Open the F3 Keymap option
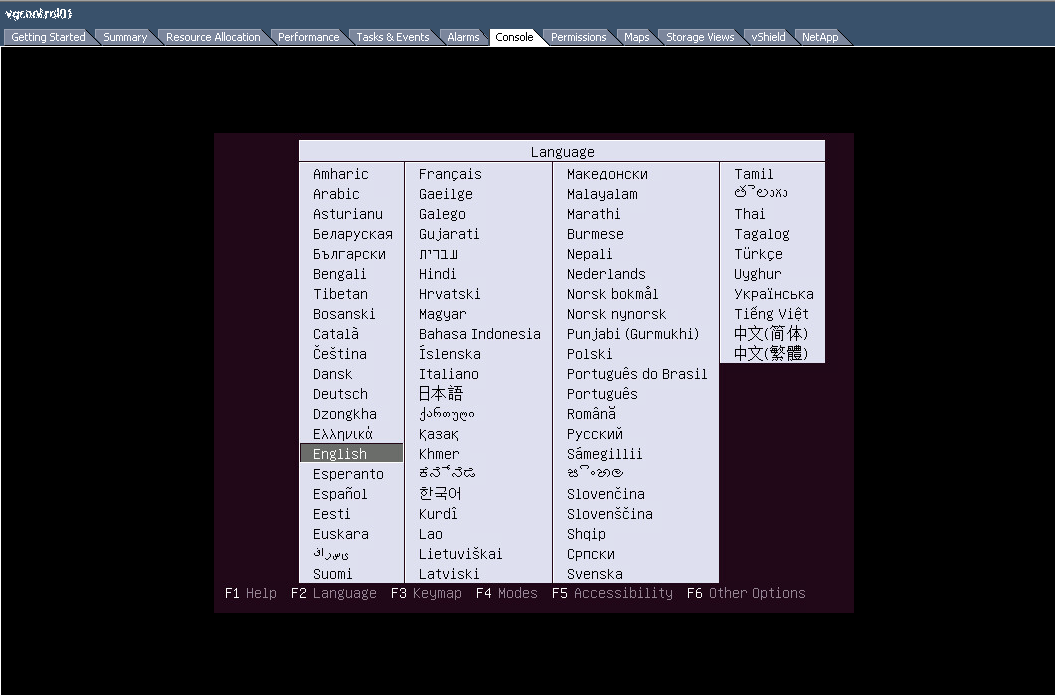This screenshot has width=1055, height=695. pyautogui.click(x=426, y=593)
